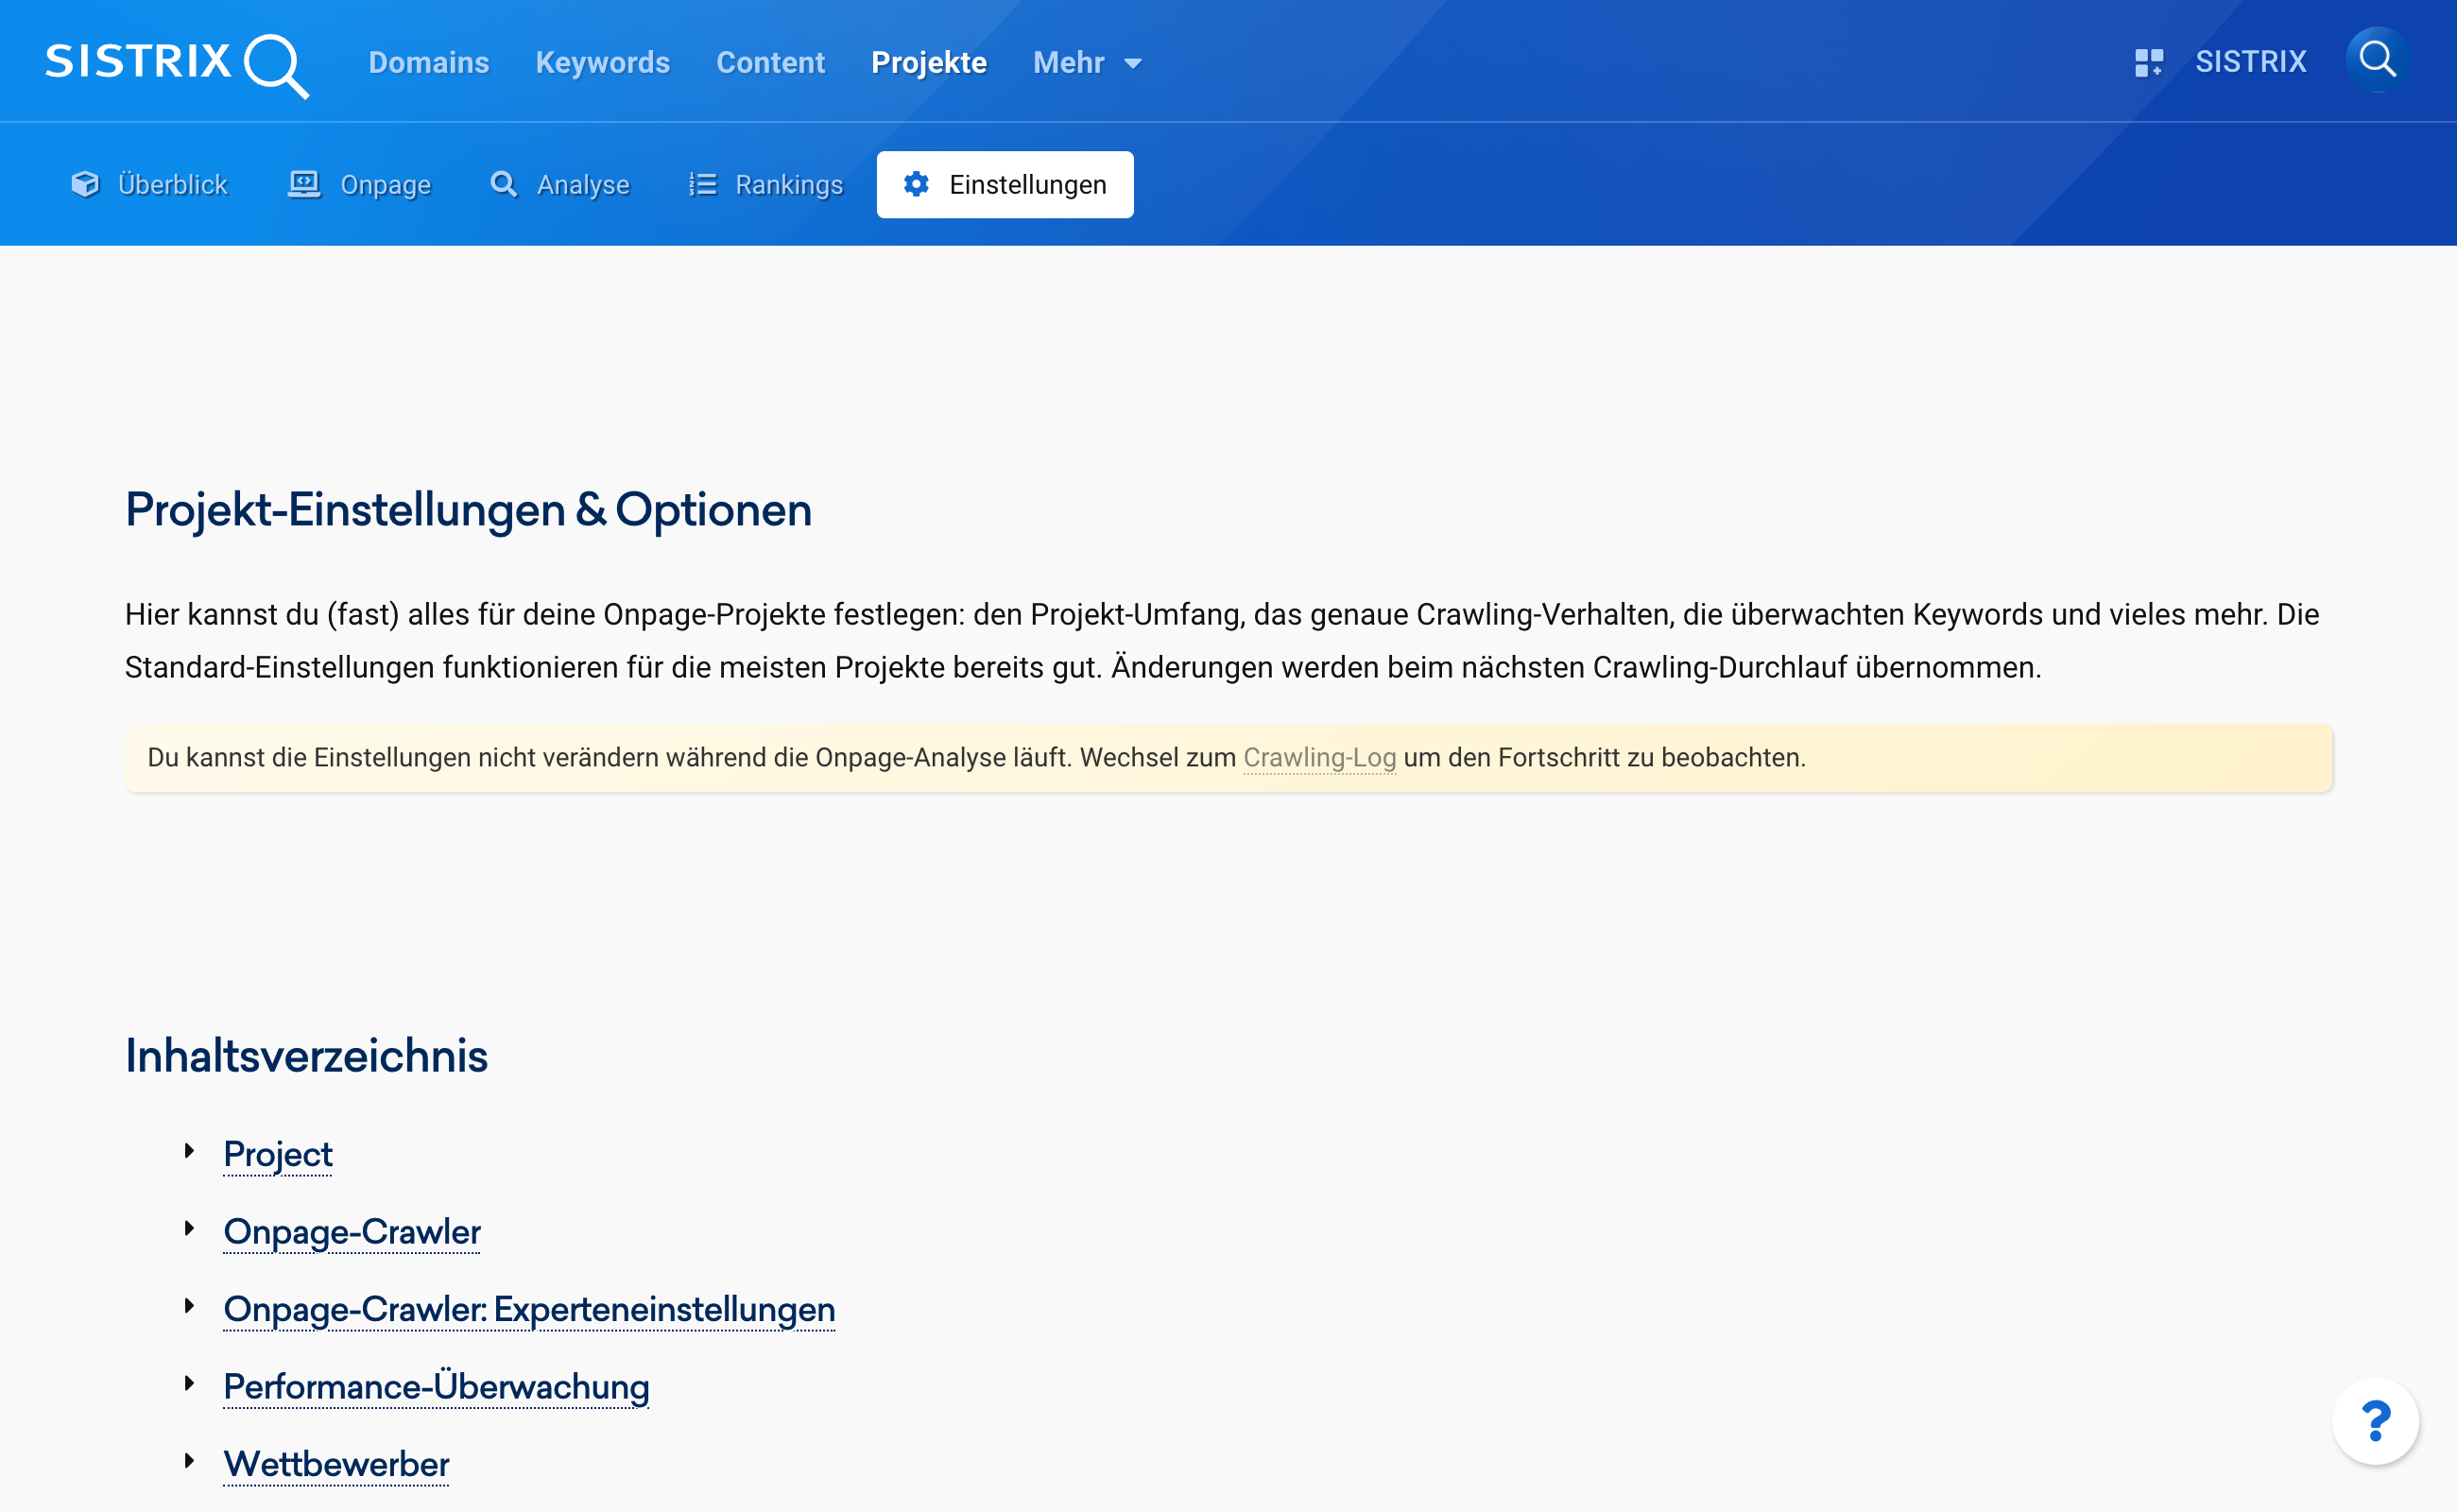Open Onpage-Crawler: Experteneinstellungen link
This screenshot has height=1512, width=2457.
pos(529,1309)
